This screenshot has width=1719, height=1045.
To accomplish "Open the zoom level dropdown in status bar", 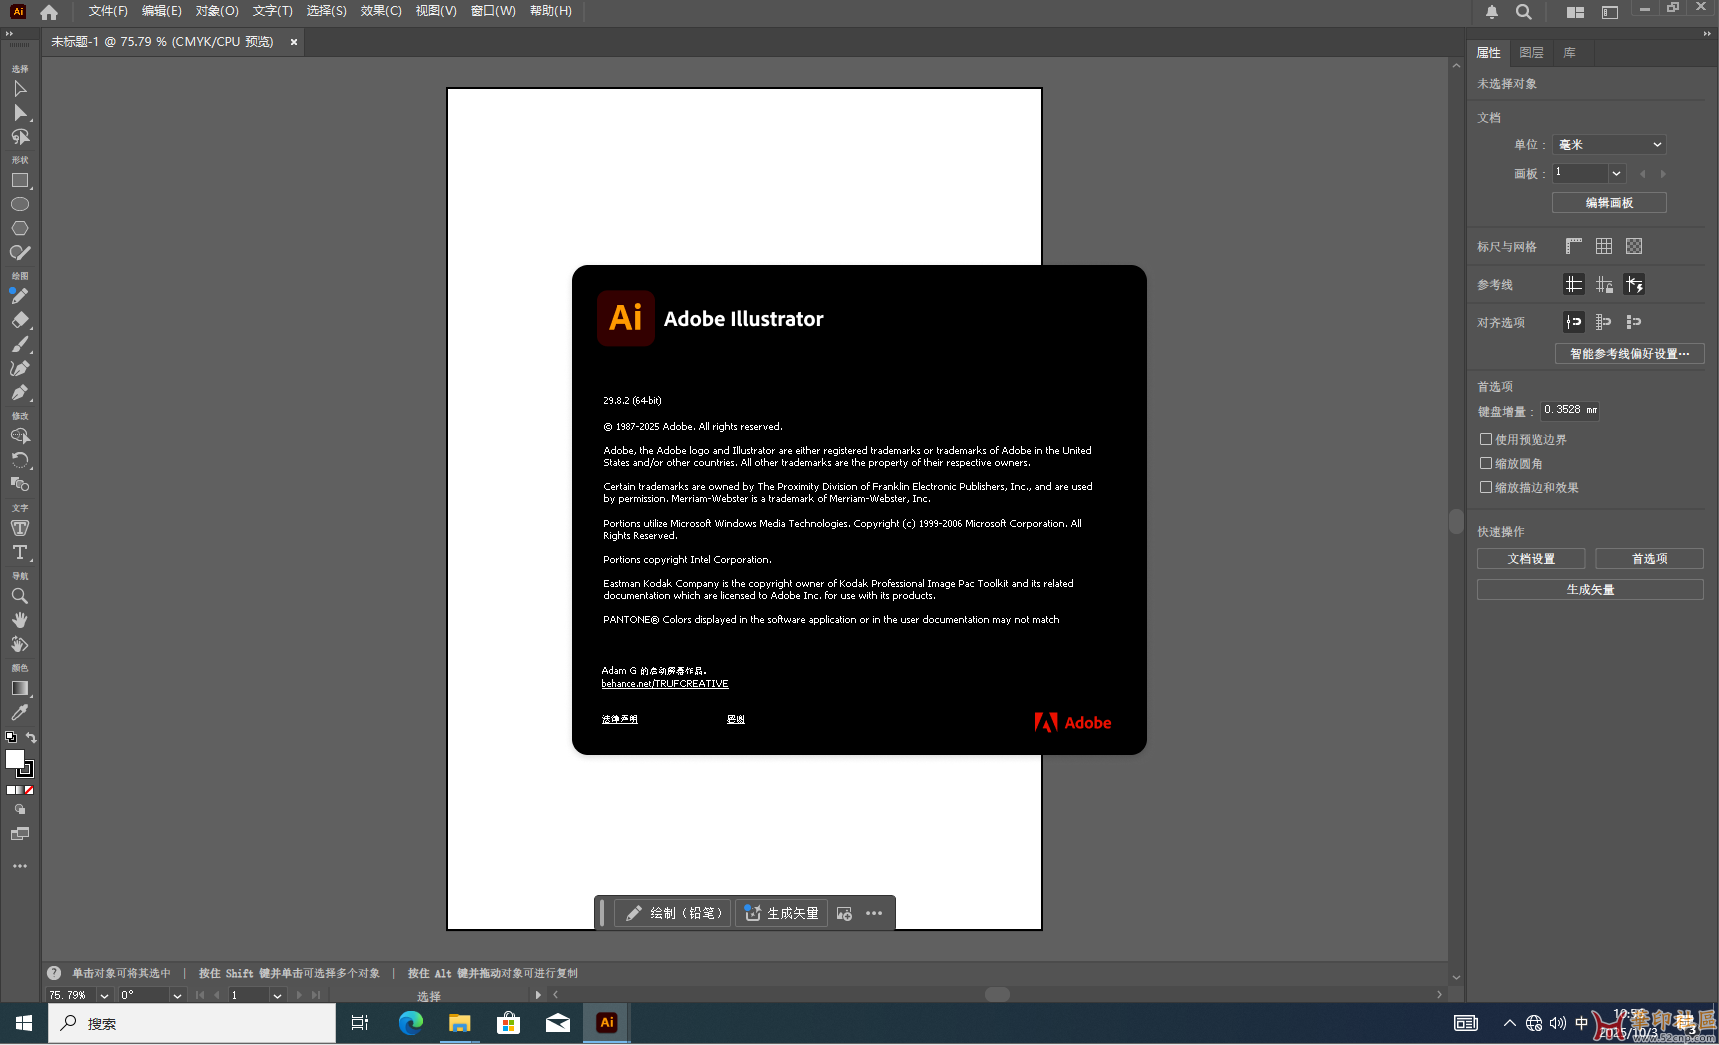I will [x=104, y=996].
